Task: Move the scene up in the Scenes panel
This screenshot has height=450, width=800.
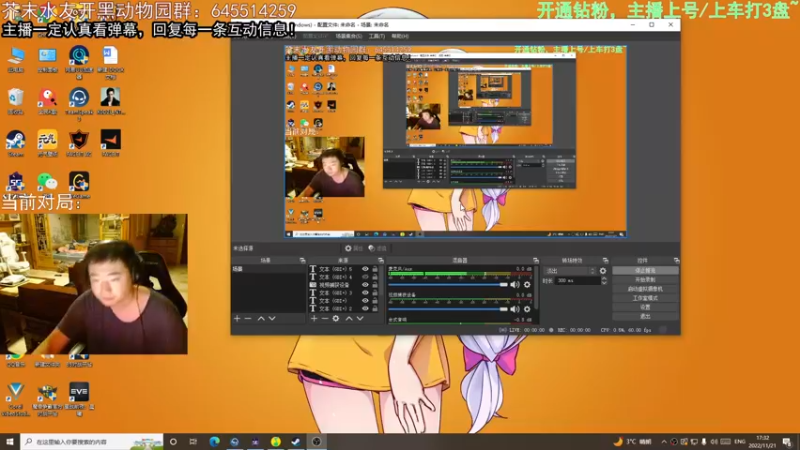Action: 261,318
